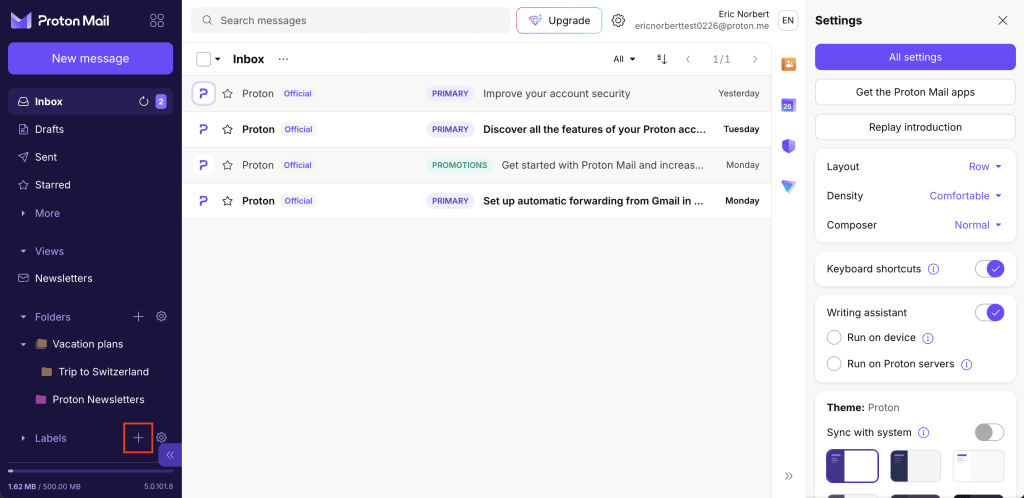Star the 'Discover all the features' email
Screen dimensions: 1024x498
click(227, 129)
